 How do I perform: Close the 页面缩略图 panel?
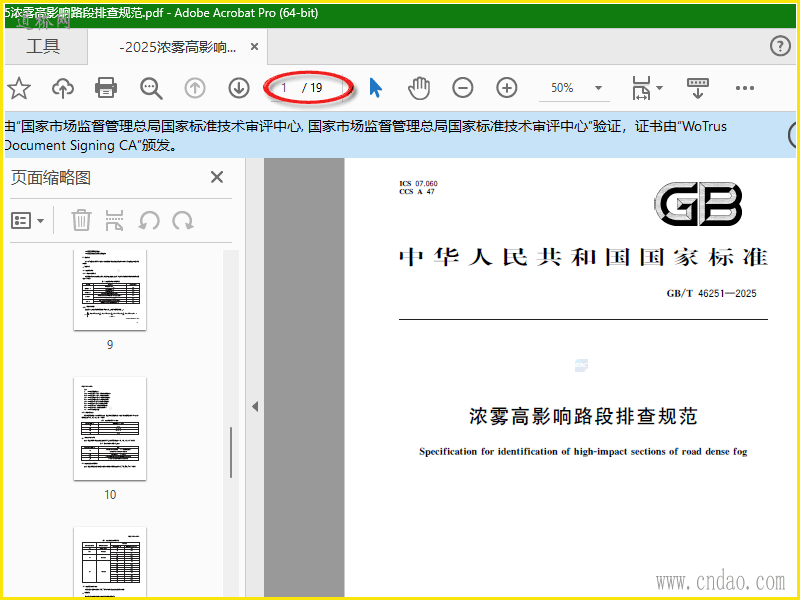(217, 177)
